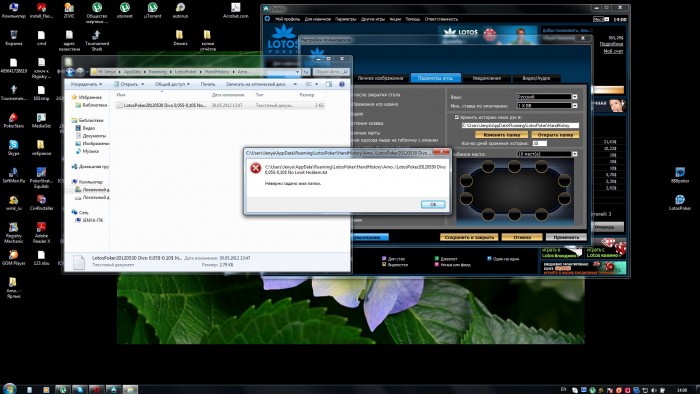This screenshot has width=700, height=394.
Task: Click Открыть папку button
Action: tap(555, 135)
